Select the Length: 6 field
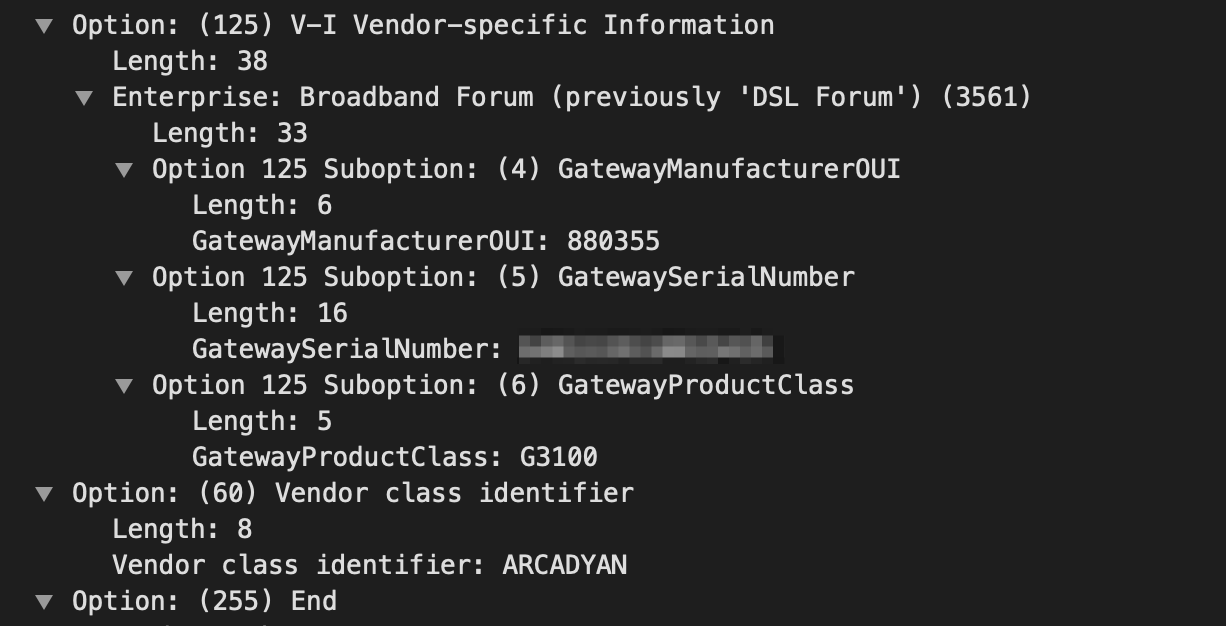The width and height of the screenshot is (1226, 626). point(262,205)
